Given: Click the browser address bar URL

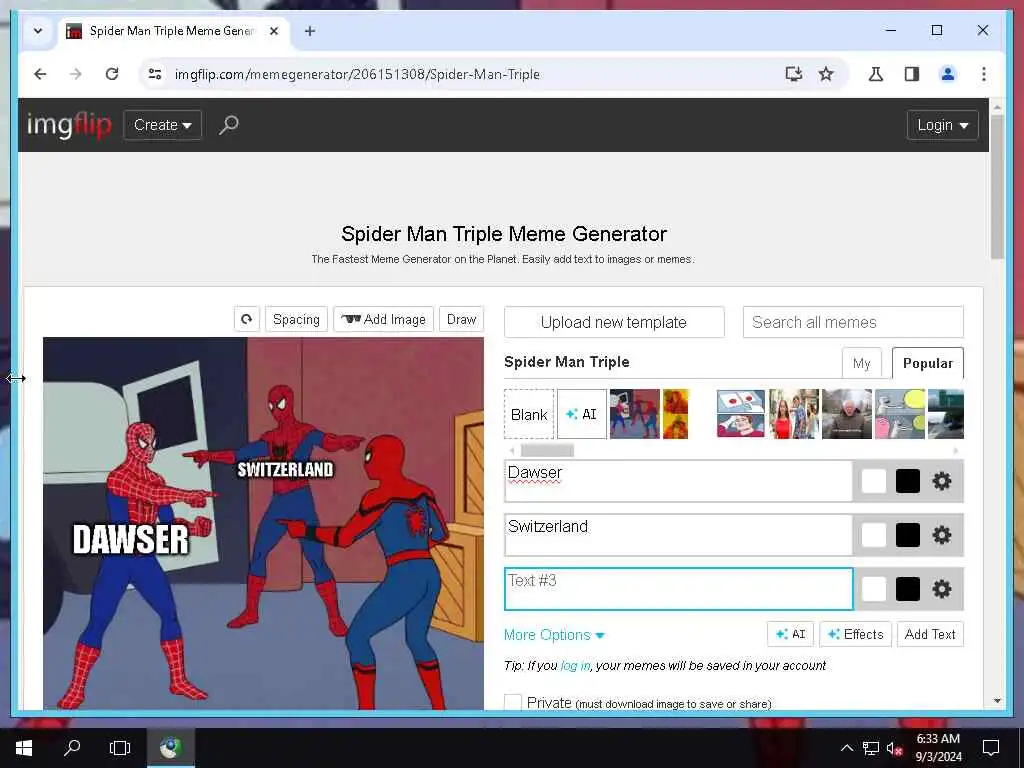Looking at the screenshot, I should [x=357, y=74].
